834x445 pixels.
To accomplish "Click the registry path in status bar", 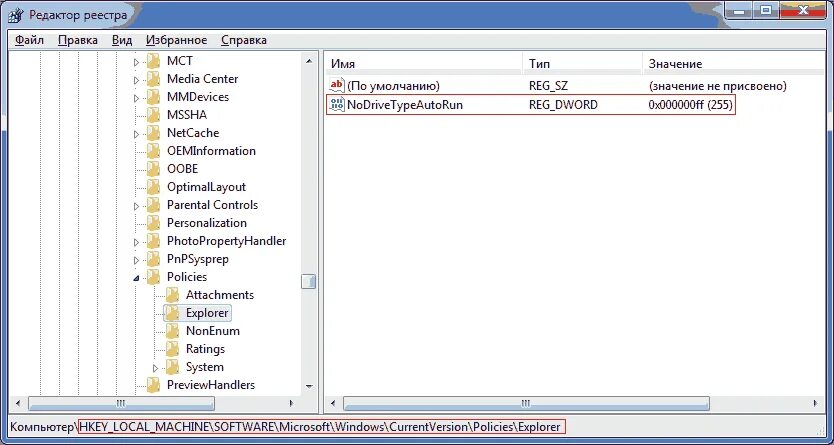I will [x=321, y=427].
